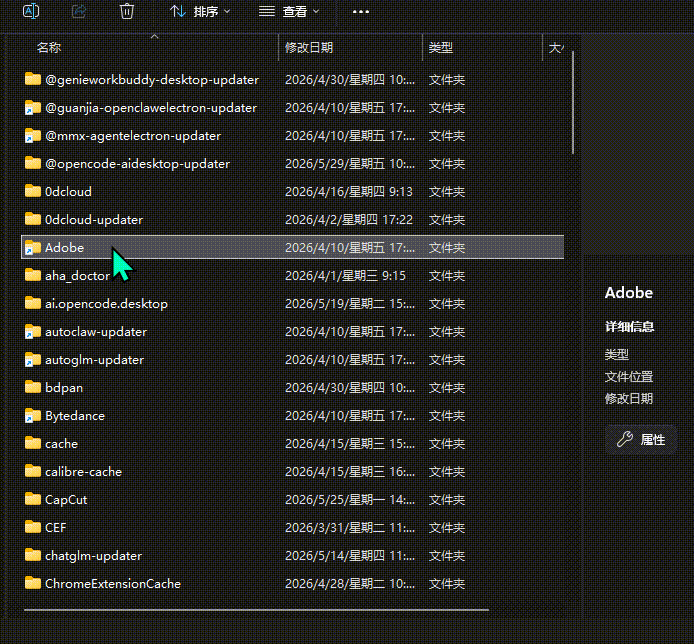Click the Rename icon in toolbar

(31, 11)
